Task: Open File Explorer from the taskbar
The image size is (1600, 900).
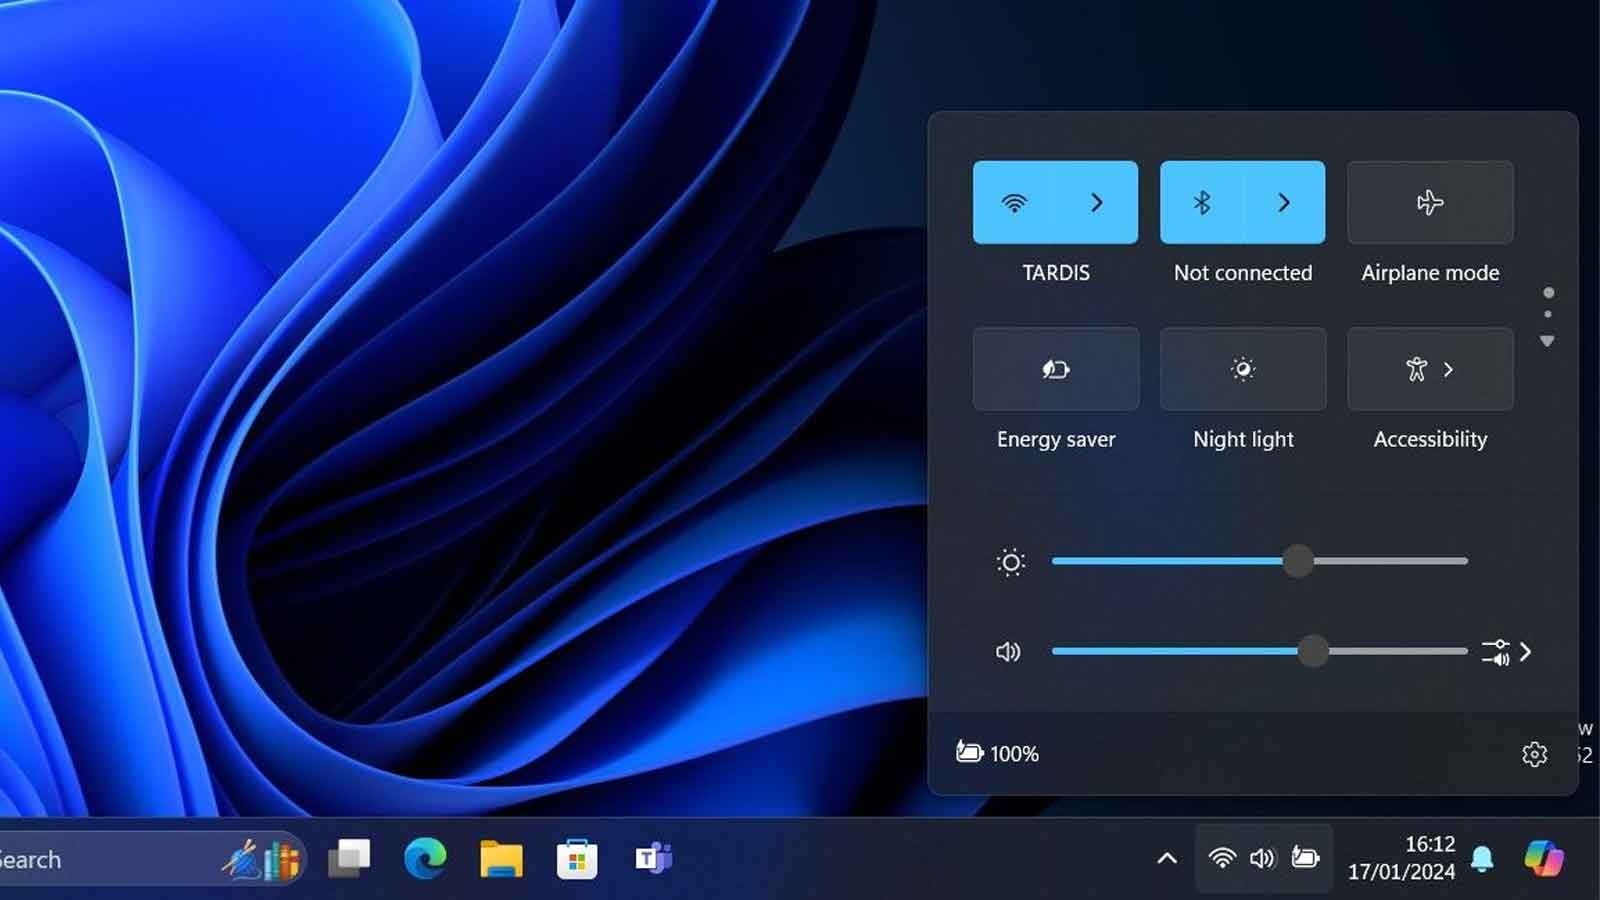Action: pyautogui.click(x=500, y=858)
